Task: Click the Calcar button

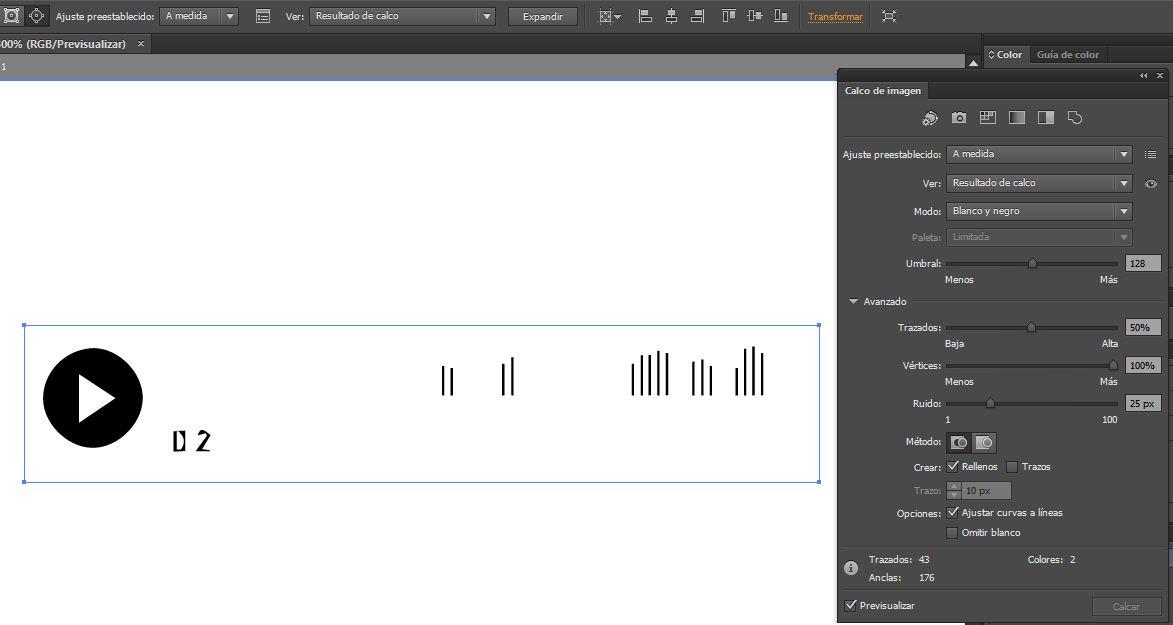Action: coord(1126,606)
